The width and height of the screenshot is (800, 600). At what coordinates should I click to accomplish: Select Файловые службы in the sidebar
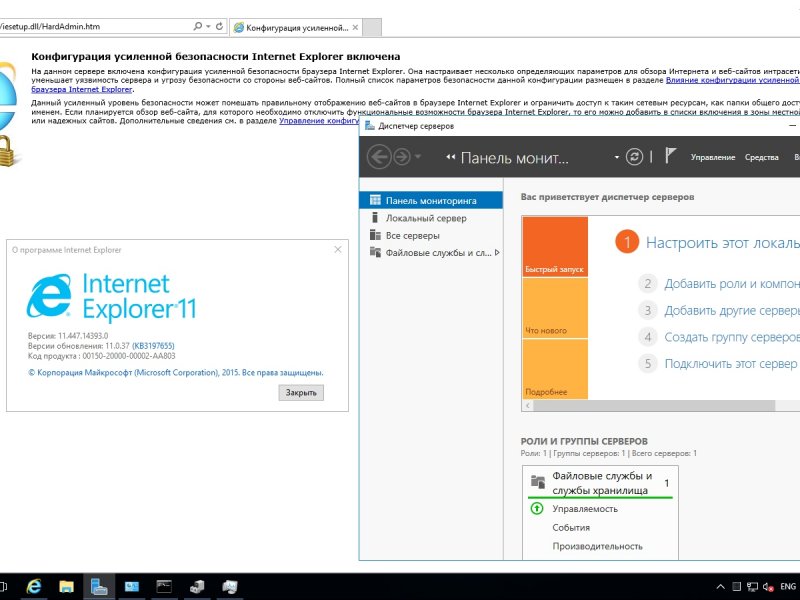click(431, 253)
